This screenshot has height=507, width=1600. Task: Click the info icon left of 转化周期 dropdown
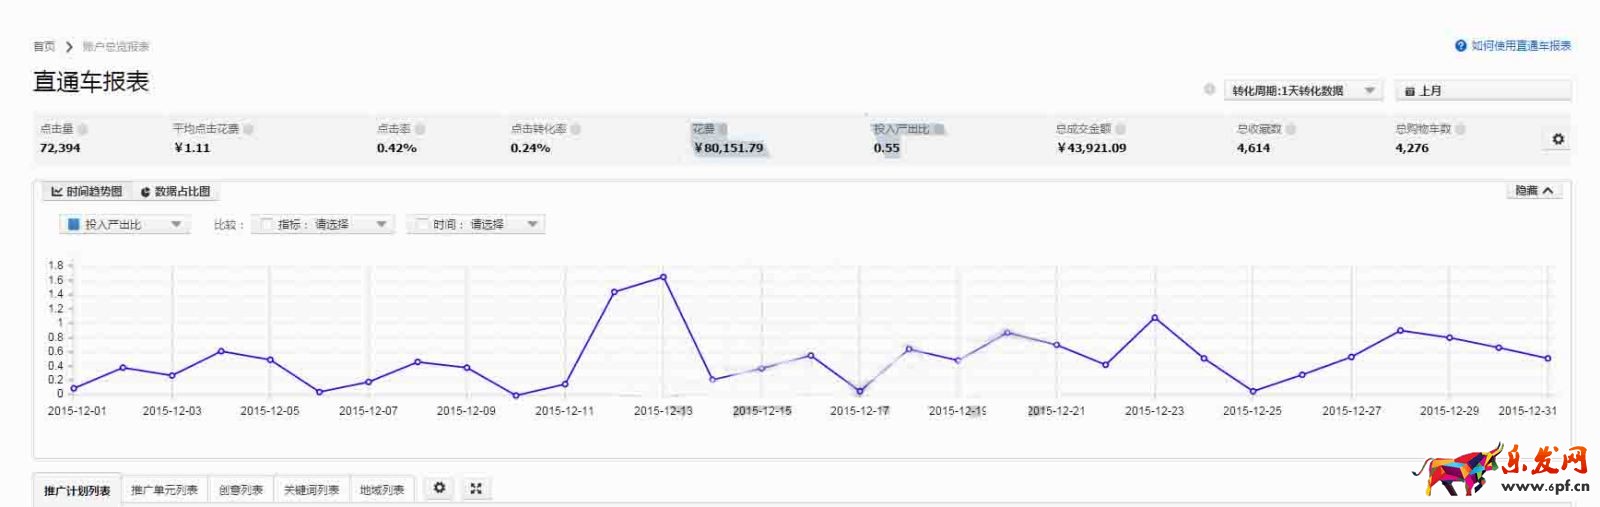[1209, 90]
